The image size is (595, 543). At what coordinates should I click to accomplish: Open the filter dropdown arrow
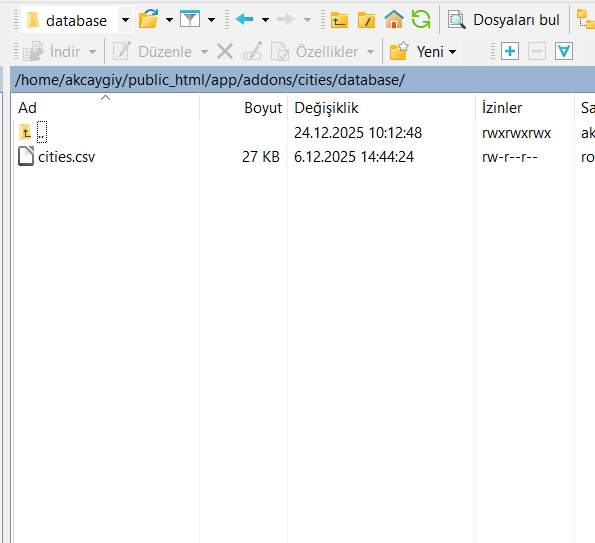[211, 20]
